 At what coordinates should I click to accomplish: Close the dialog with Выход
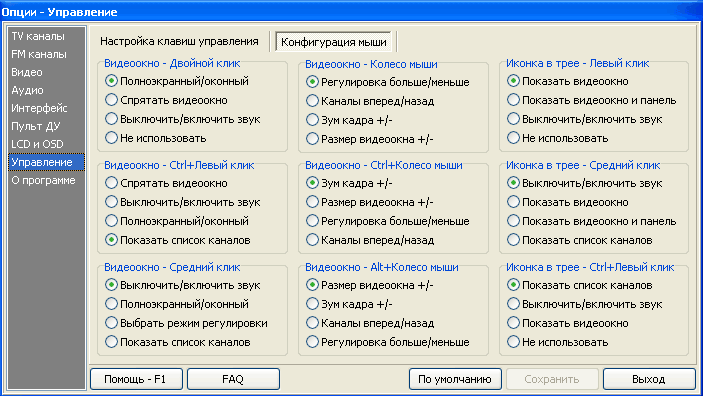(649, 379)
